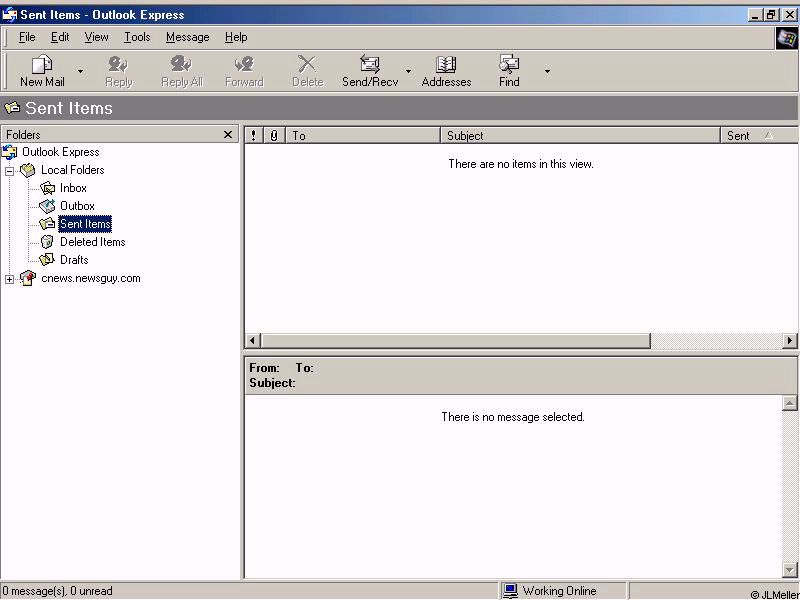Open the New Mail dropdown arrow
Screen dimensions: 800x600
click(81, 72)
